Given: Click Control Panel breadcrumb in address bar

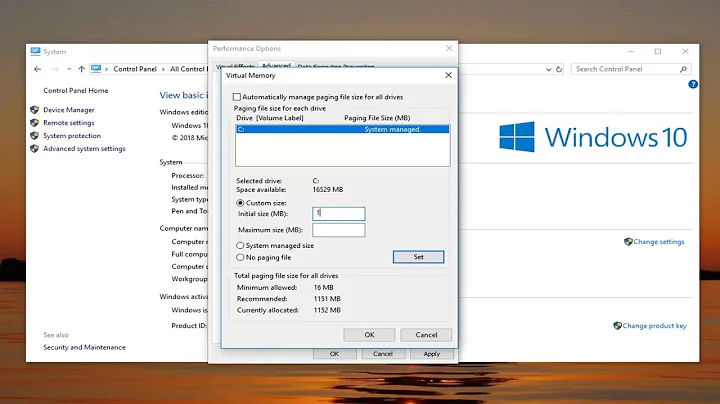Looking at the screenshot, I should (135, 69).
